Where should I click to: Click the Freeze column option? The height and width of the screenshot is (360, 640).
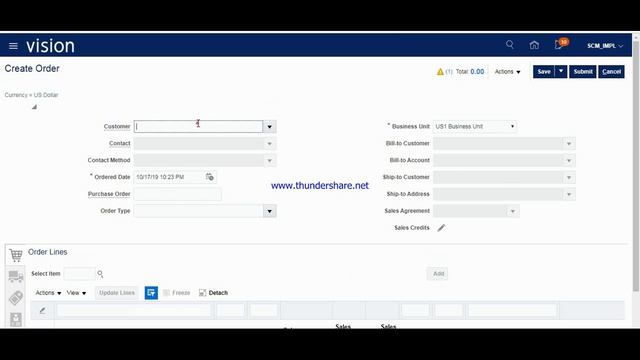177,293
